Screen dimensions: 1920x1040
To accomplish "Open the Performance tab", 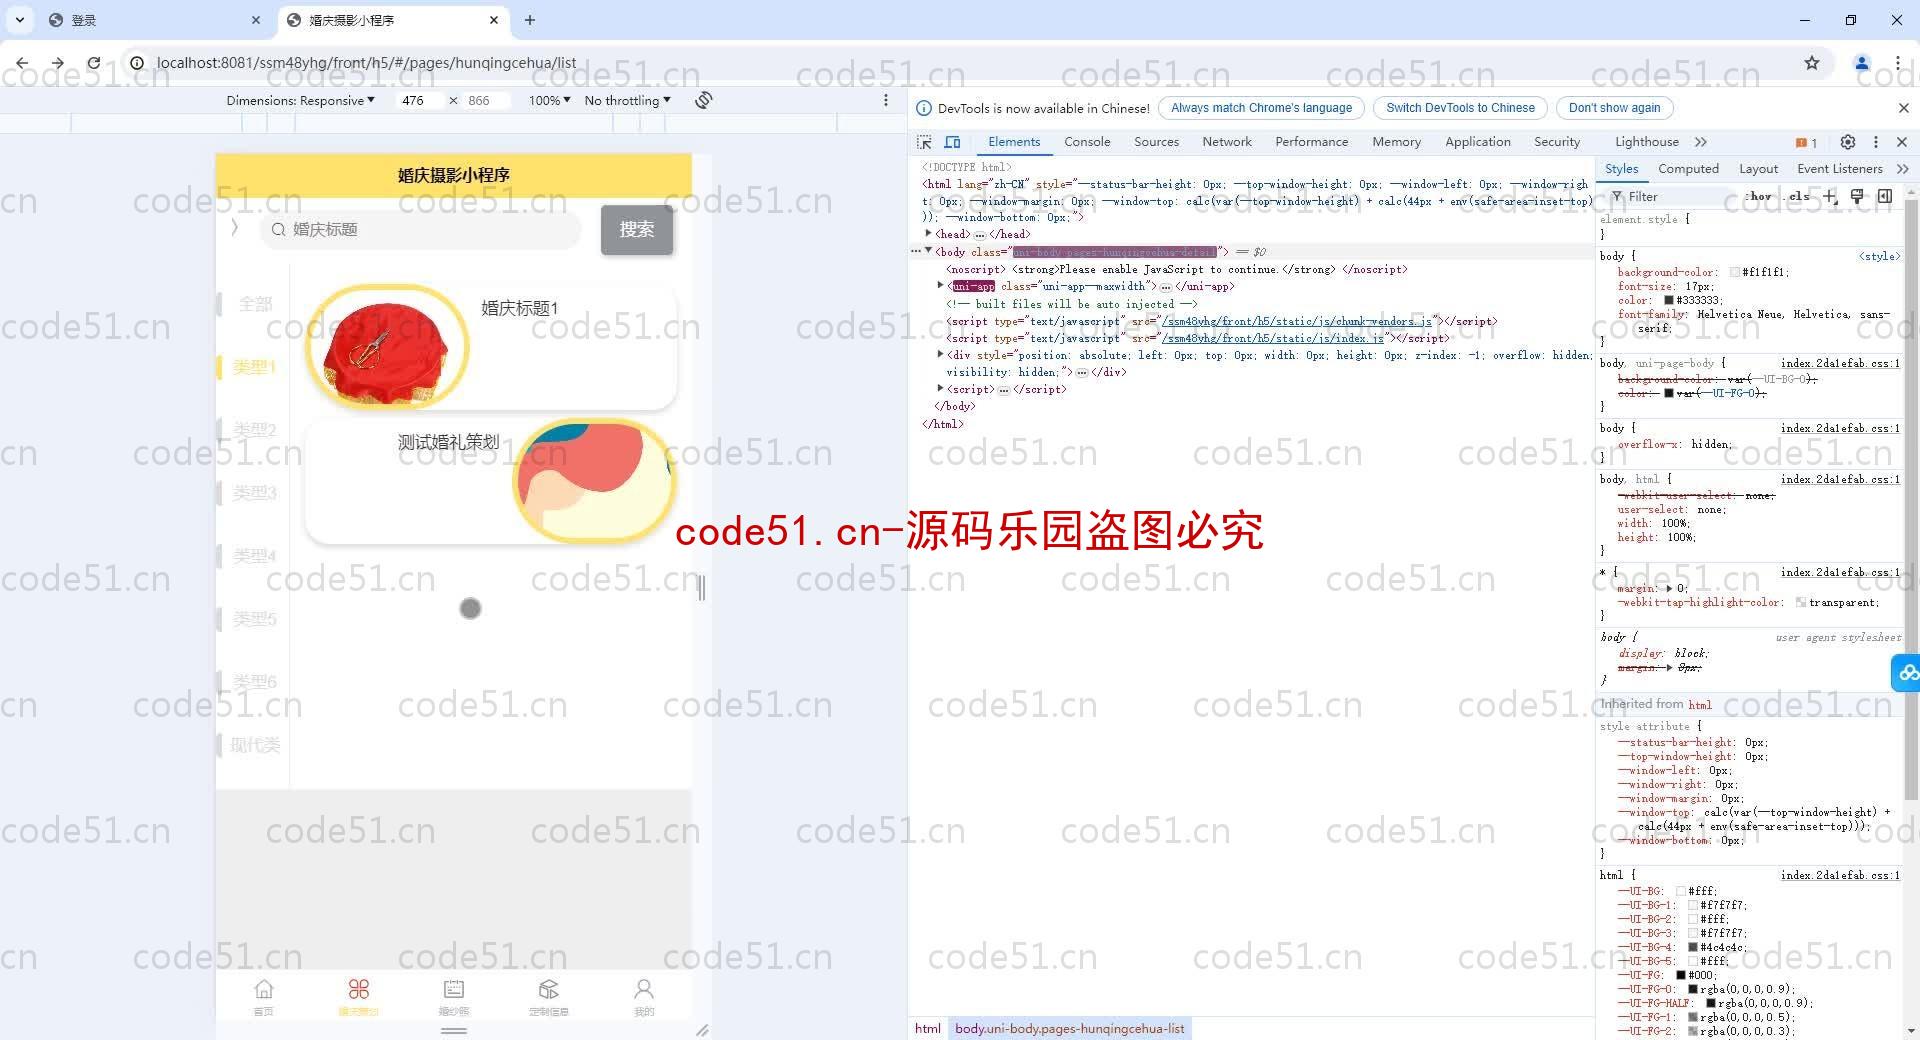I will [1311, 142].
